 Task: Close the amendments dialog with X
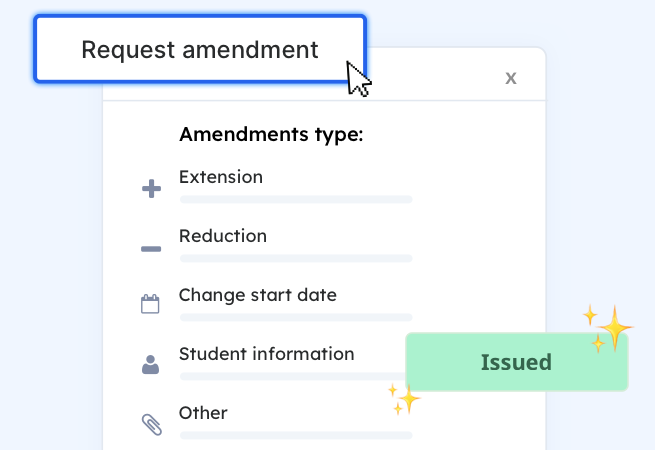click(x=510, y=78)
